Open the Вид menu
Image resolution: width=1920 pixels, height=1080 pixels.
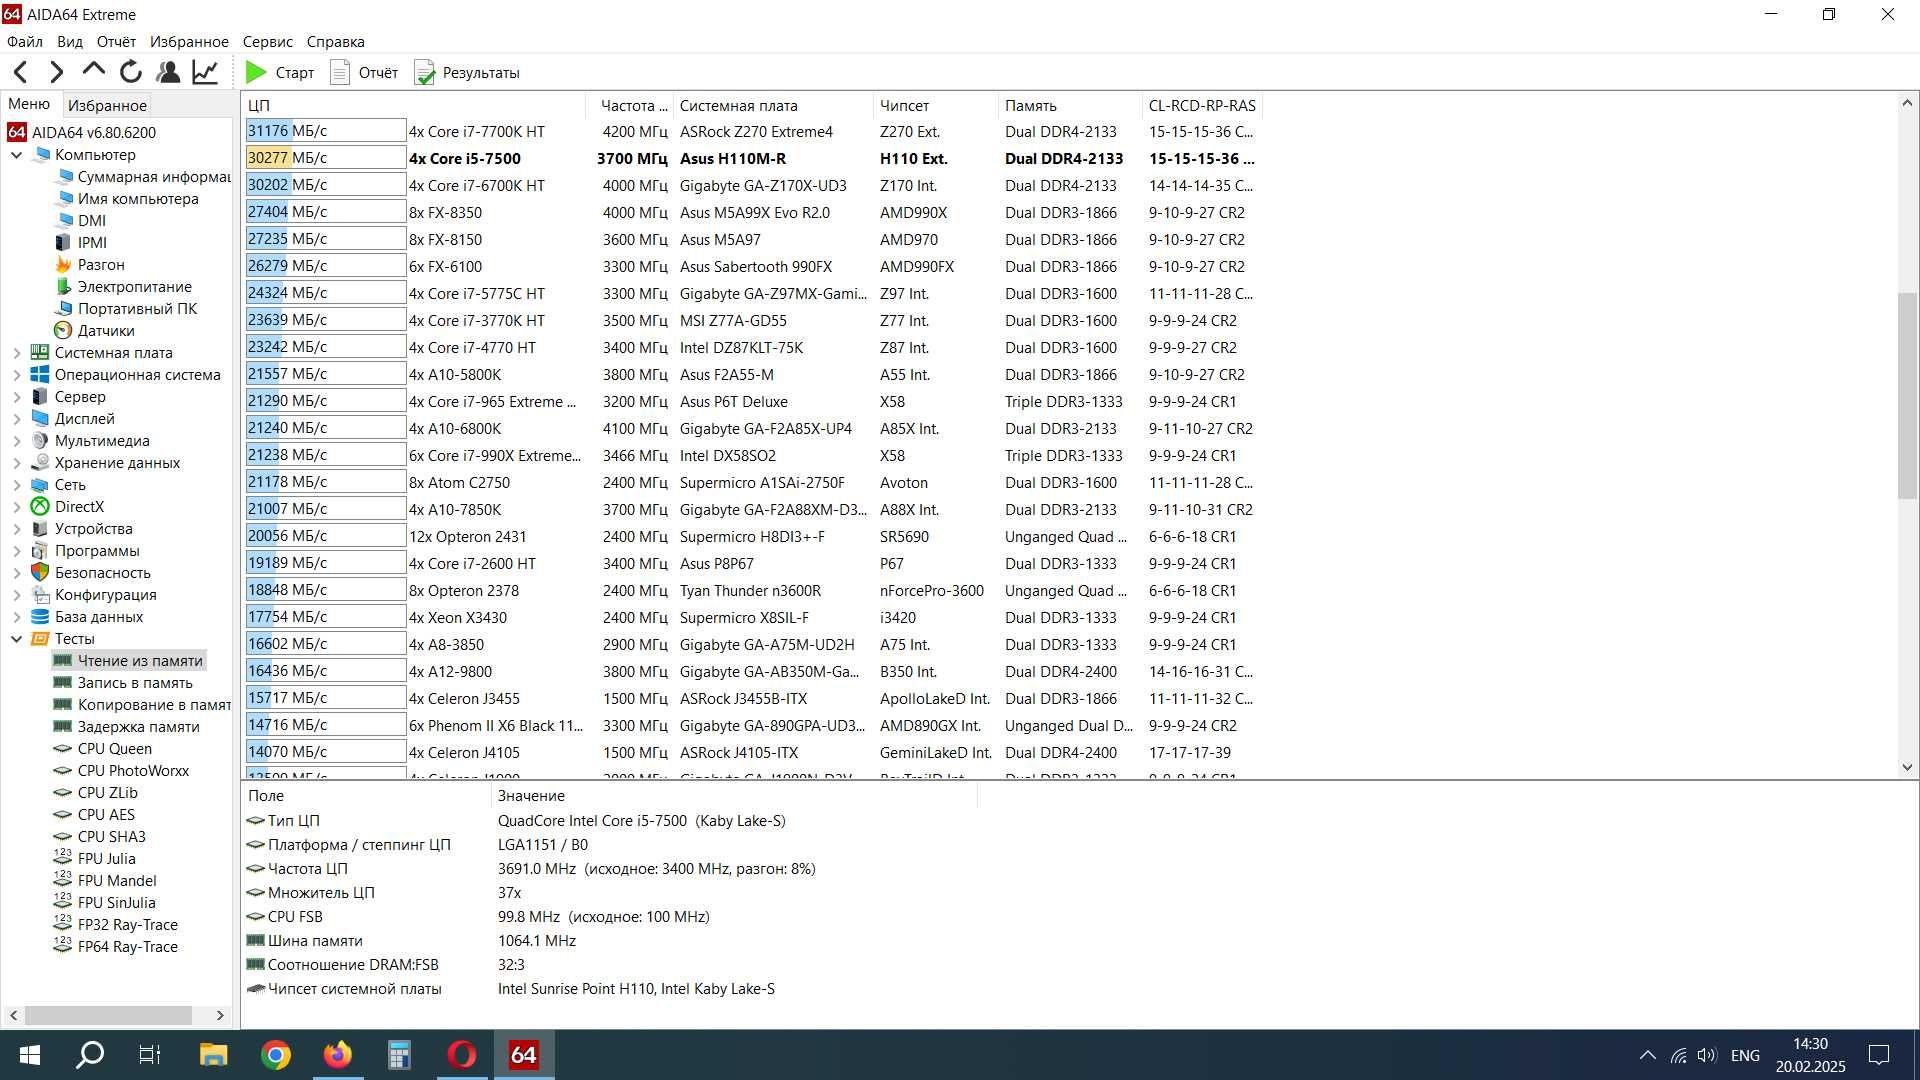70,41
